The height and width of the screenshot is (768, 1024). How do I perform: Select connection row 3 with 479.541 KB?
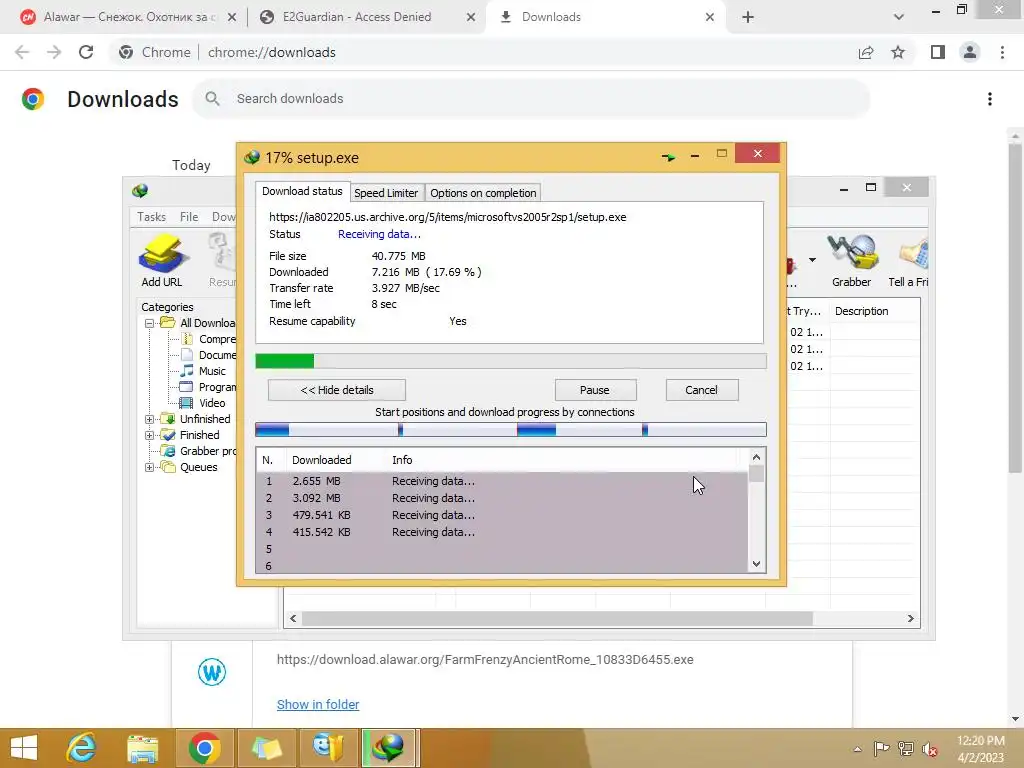502,515
